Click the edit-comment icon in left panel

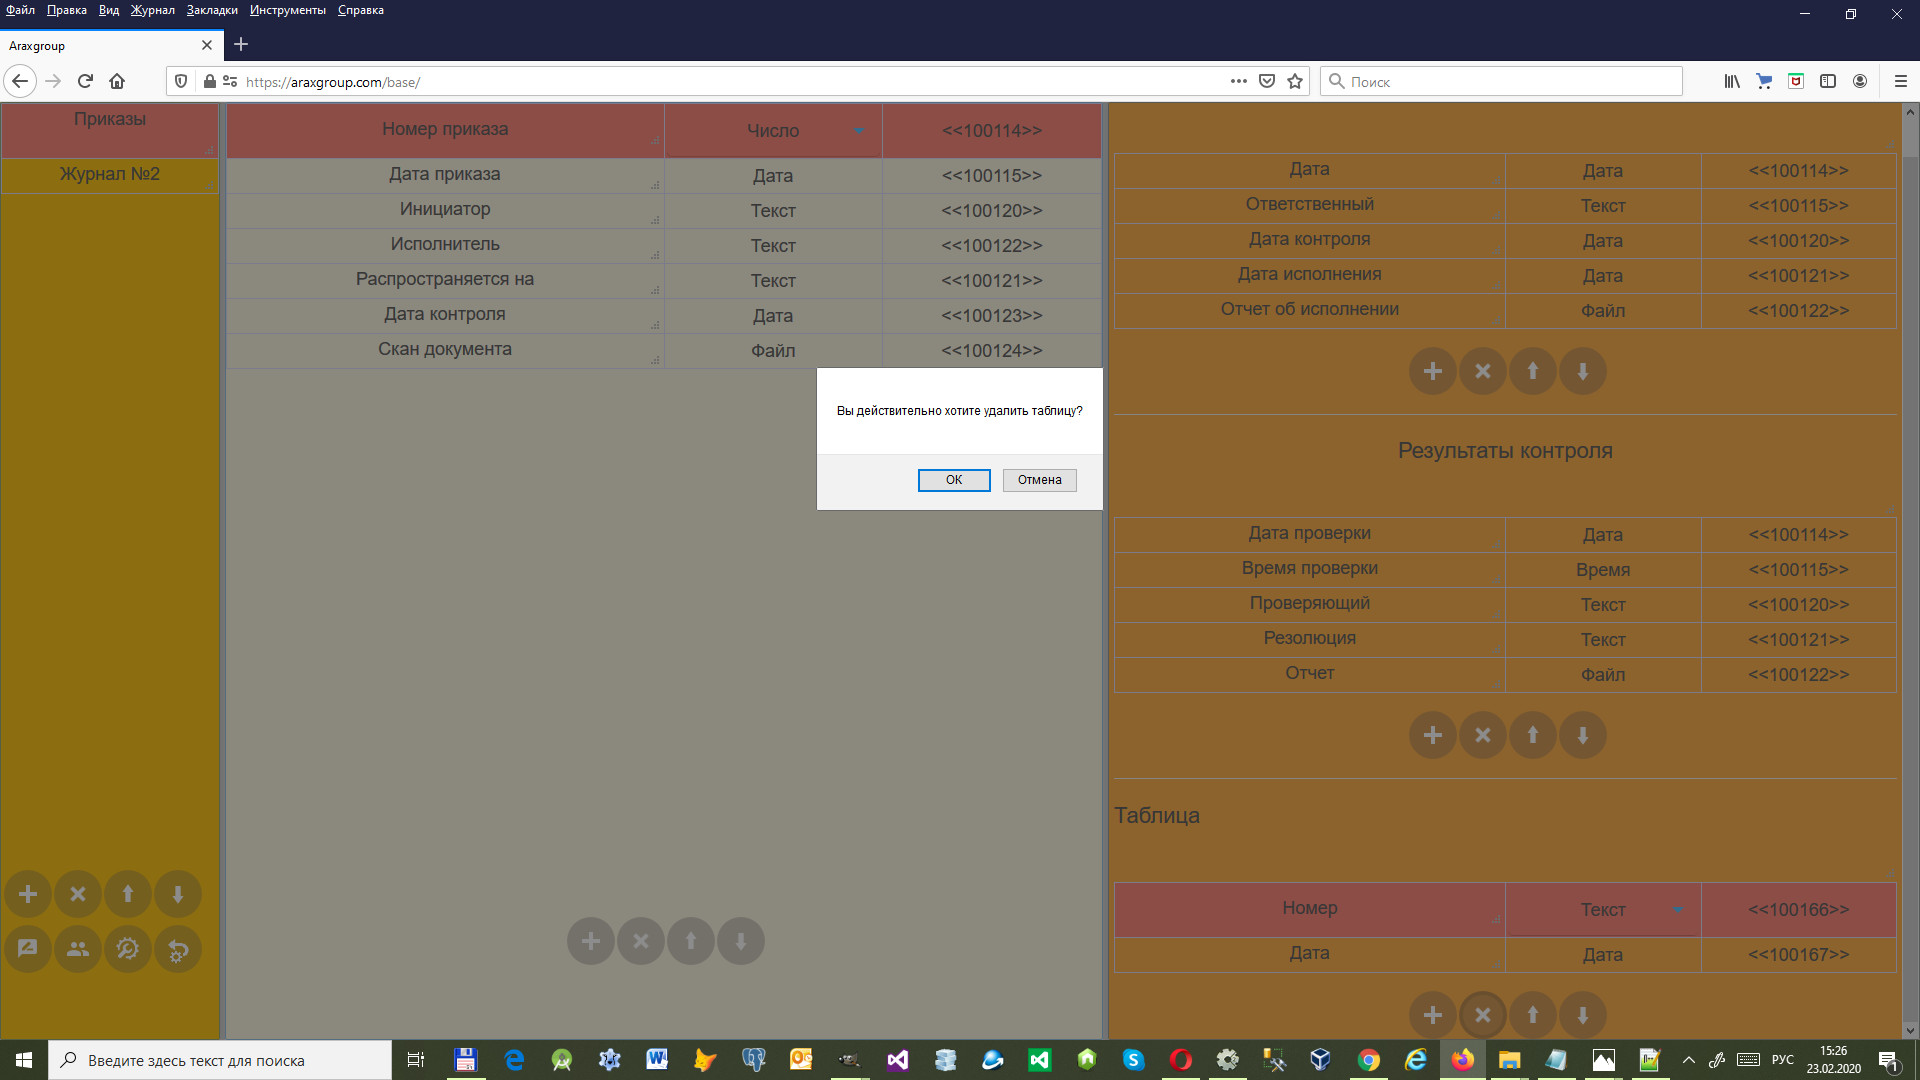[x=28, y=949]
